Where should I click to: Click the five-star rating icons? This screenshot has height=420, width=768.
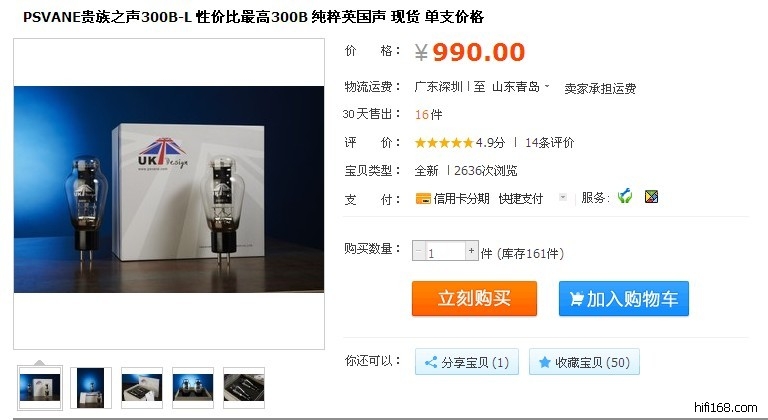click(x=444, y=143)
